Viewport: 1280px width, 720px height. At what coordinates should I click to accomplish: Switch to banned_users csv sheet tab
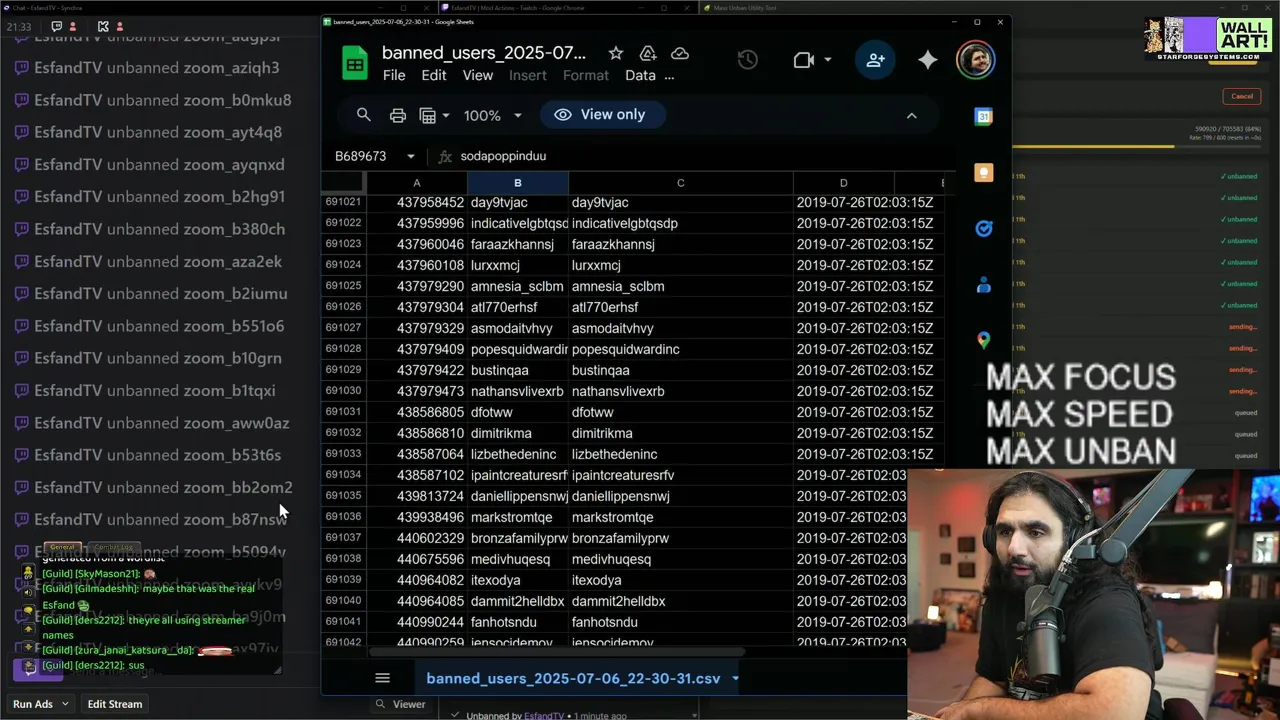click(573, 678)
